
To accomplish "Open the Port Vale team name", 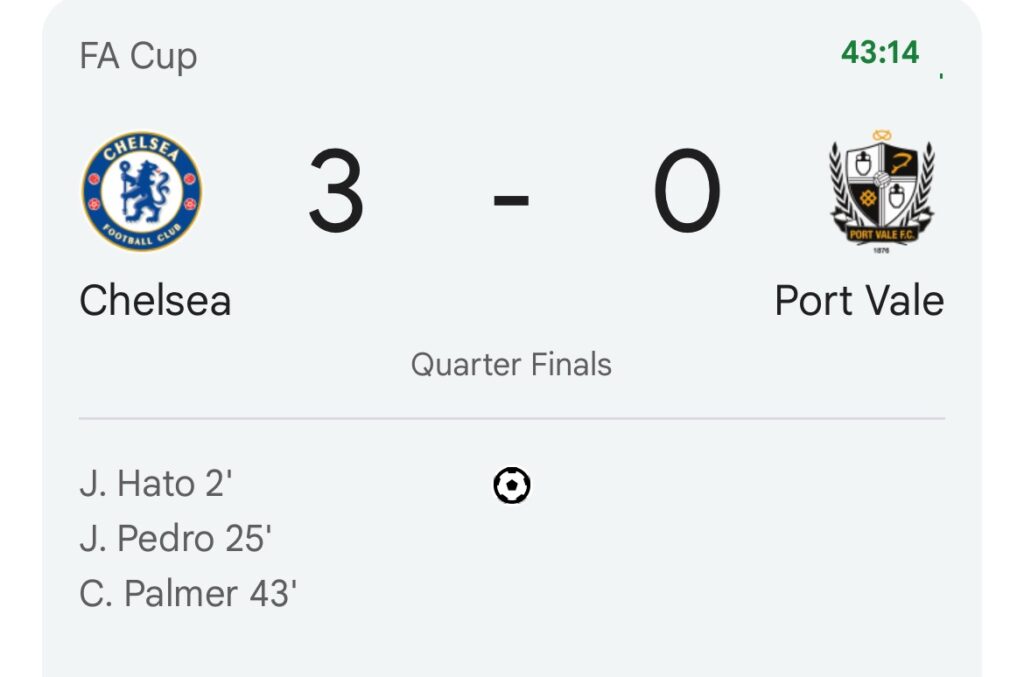I will (x=859, y=300).
